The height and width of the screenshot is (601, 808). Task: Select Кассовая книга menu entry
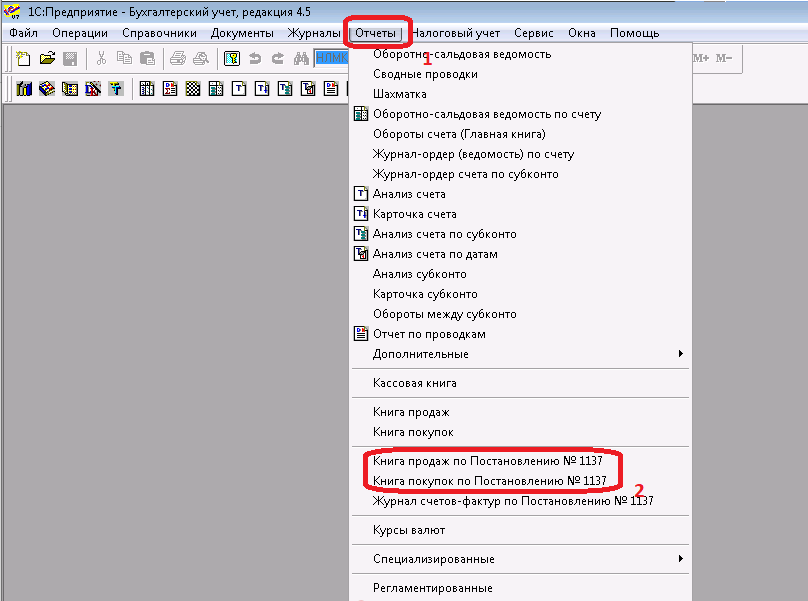tap(520, 383)
